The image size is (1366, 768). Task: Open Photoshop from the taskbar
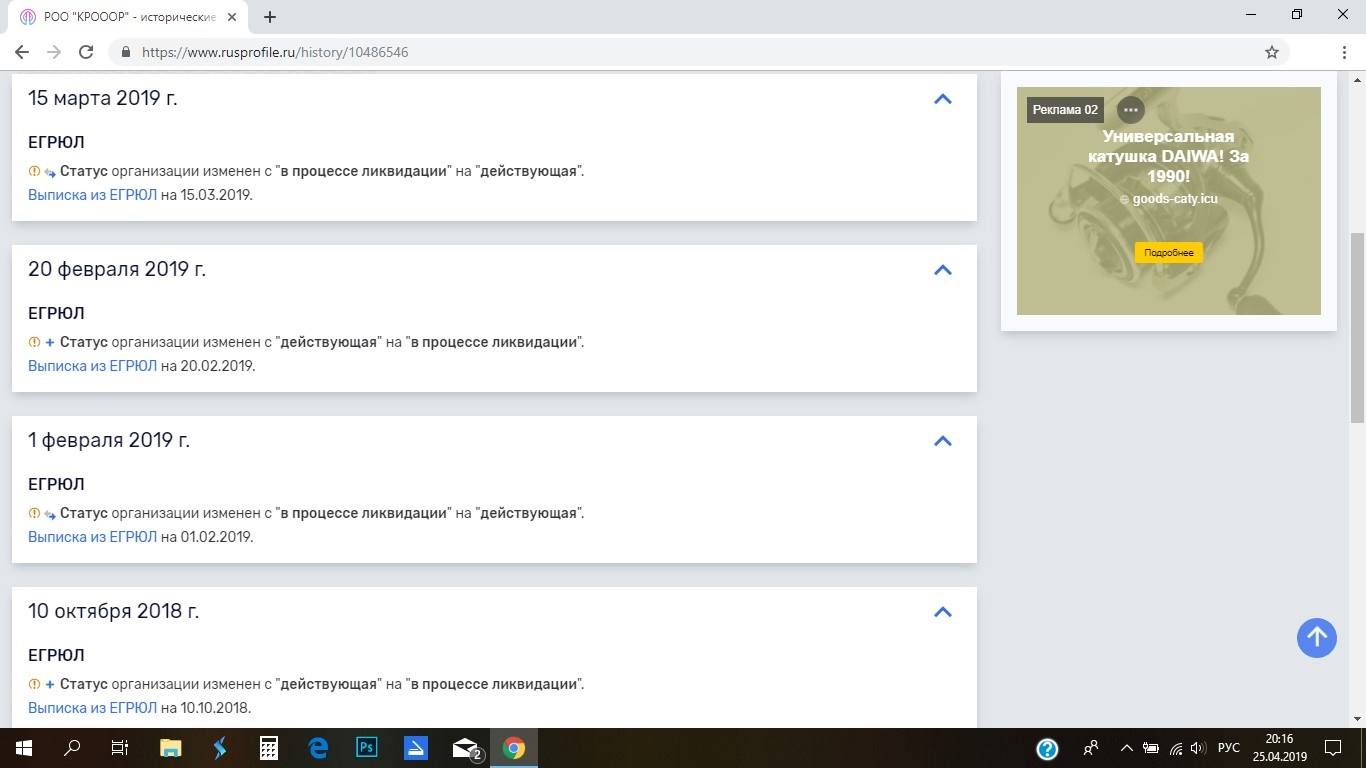tap(367, 748)
